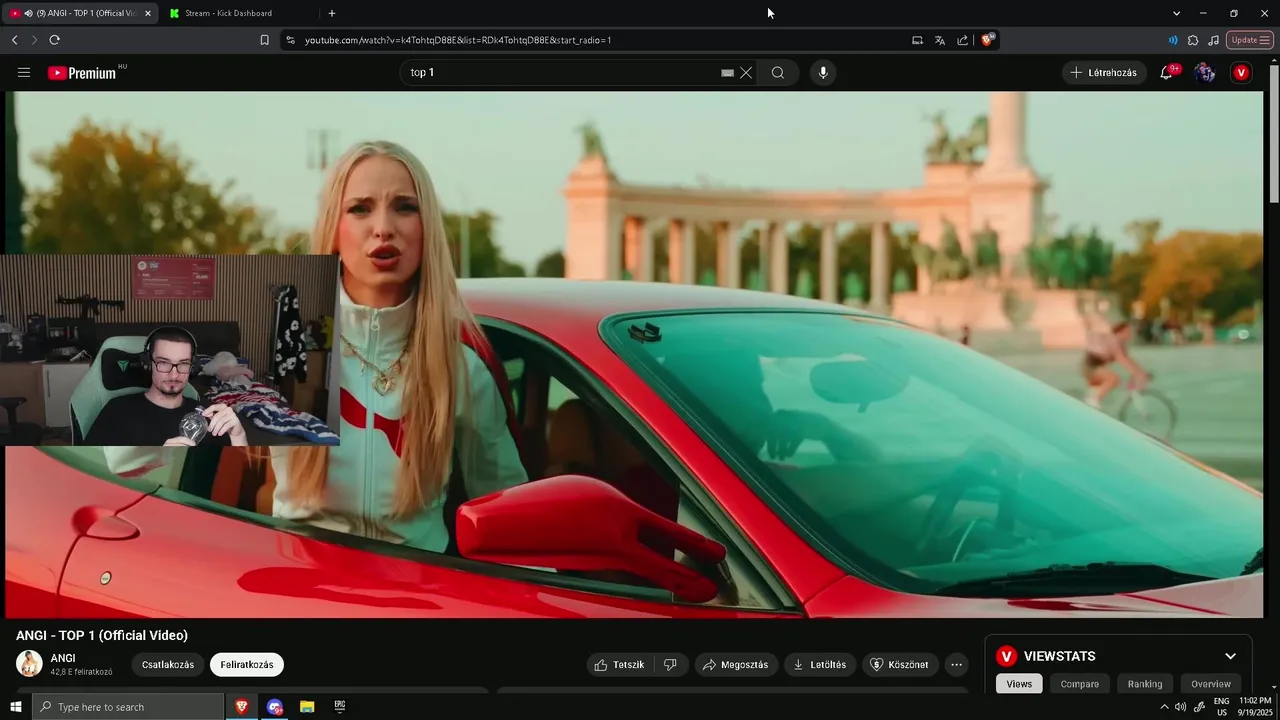Screen dimensions: 1280x720
Task: Share video via Megosztás button
Action: 736,665
